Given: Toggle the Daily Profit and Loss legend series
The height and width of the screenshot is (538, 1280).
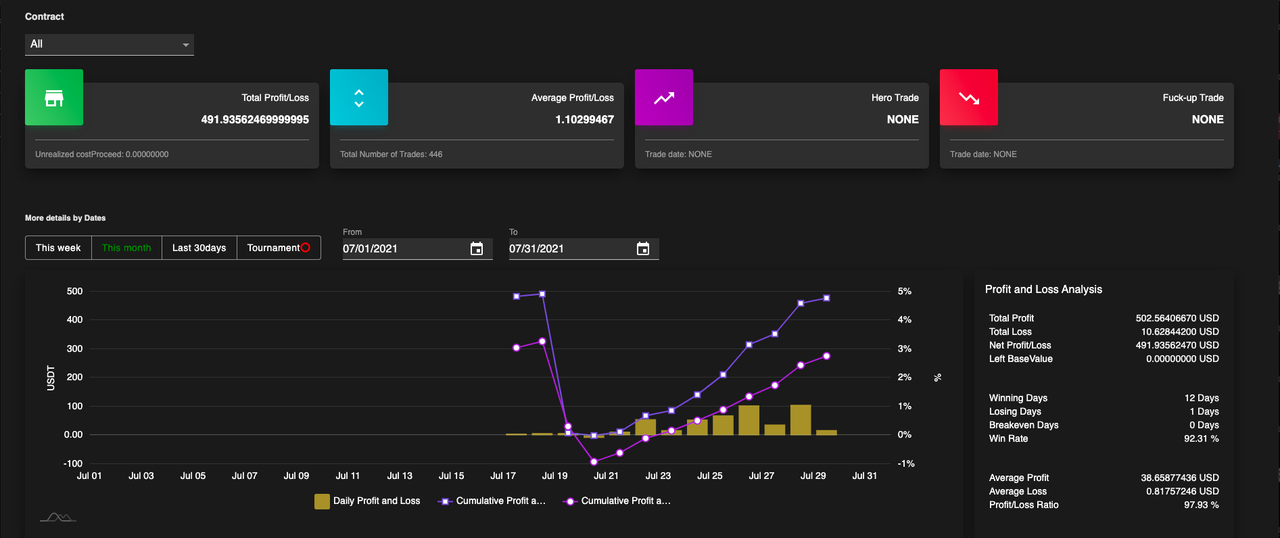Looking at the screenshot, I should coord(367,501).
